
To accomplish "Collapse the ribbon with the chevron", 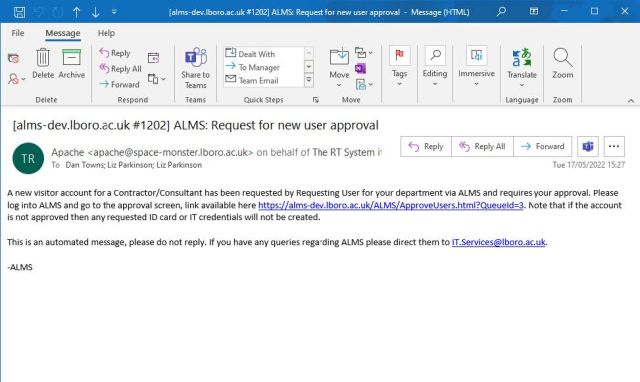I will [x=631, y=100].
